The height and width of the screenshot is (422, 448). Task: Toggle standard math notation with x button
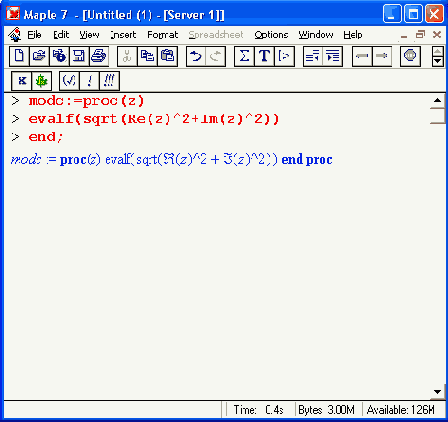(22, 81)
